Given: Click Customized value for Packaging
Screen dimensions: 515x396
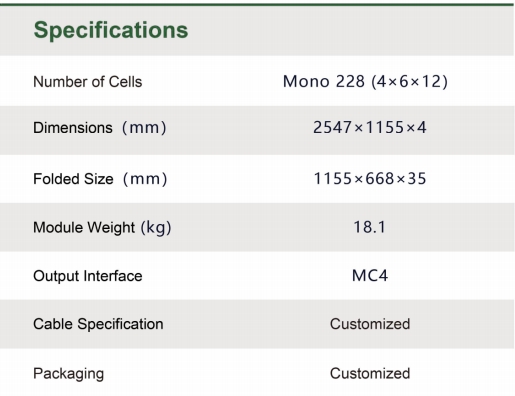Looking at the screenshot, I should (x=370, y=374).
